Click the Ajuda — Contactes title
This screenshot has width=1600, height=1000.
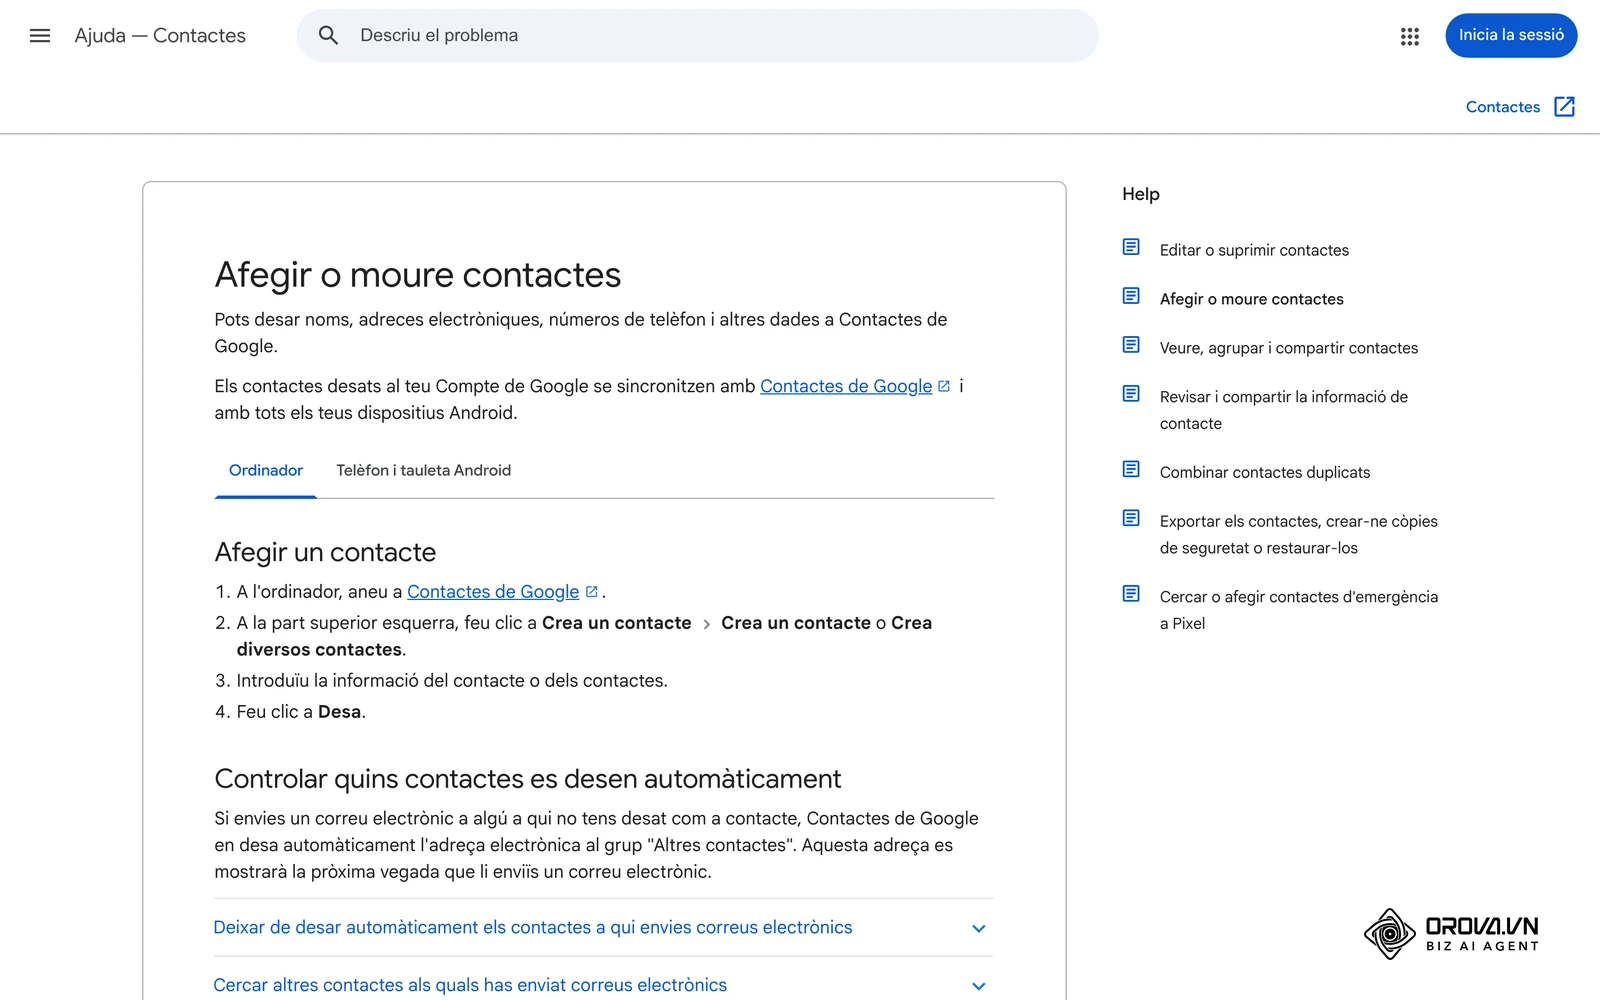160,36
